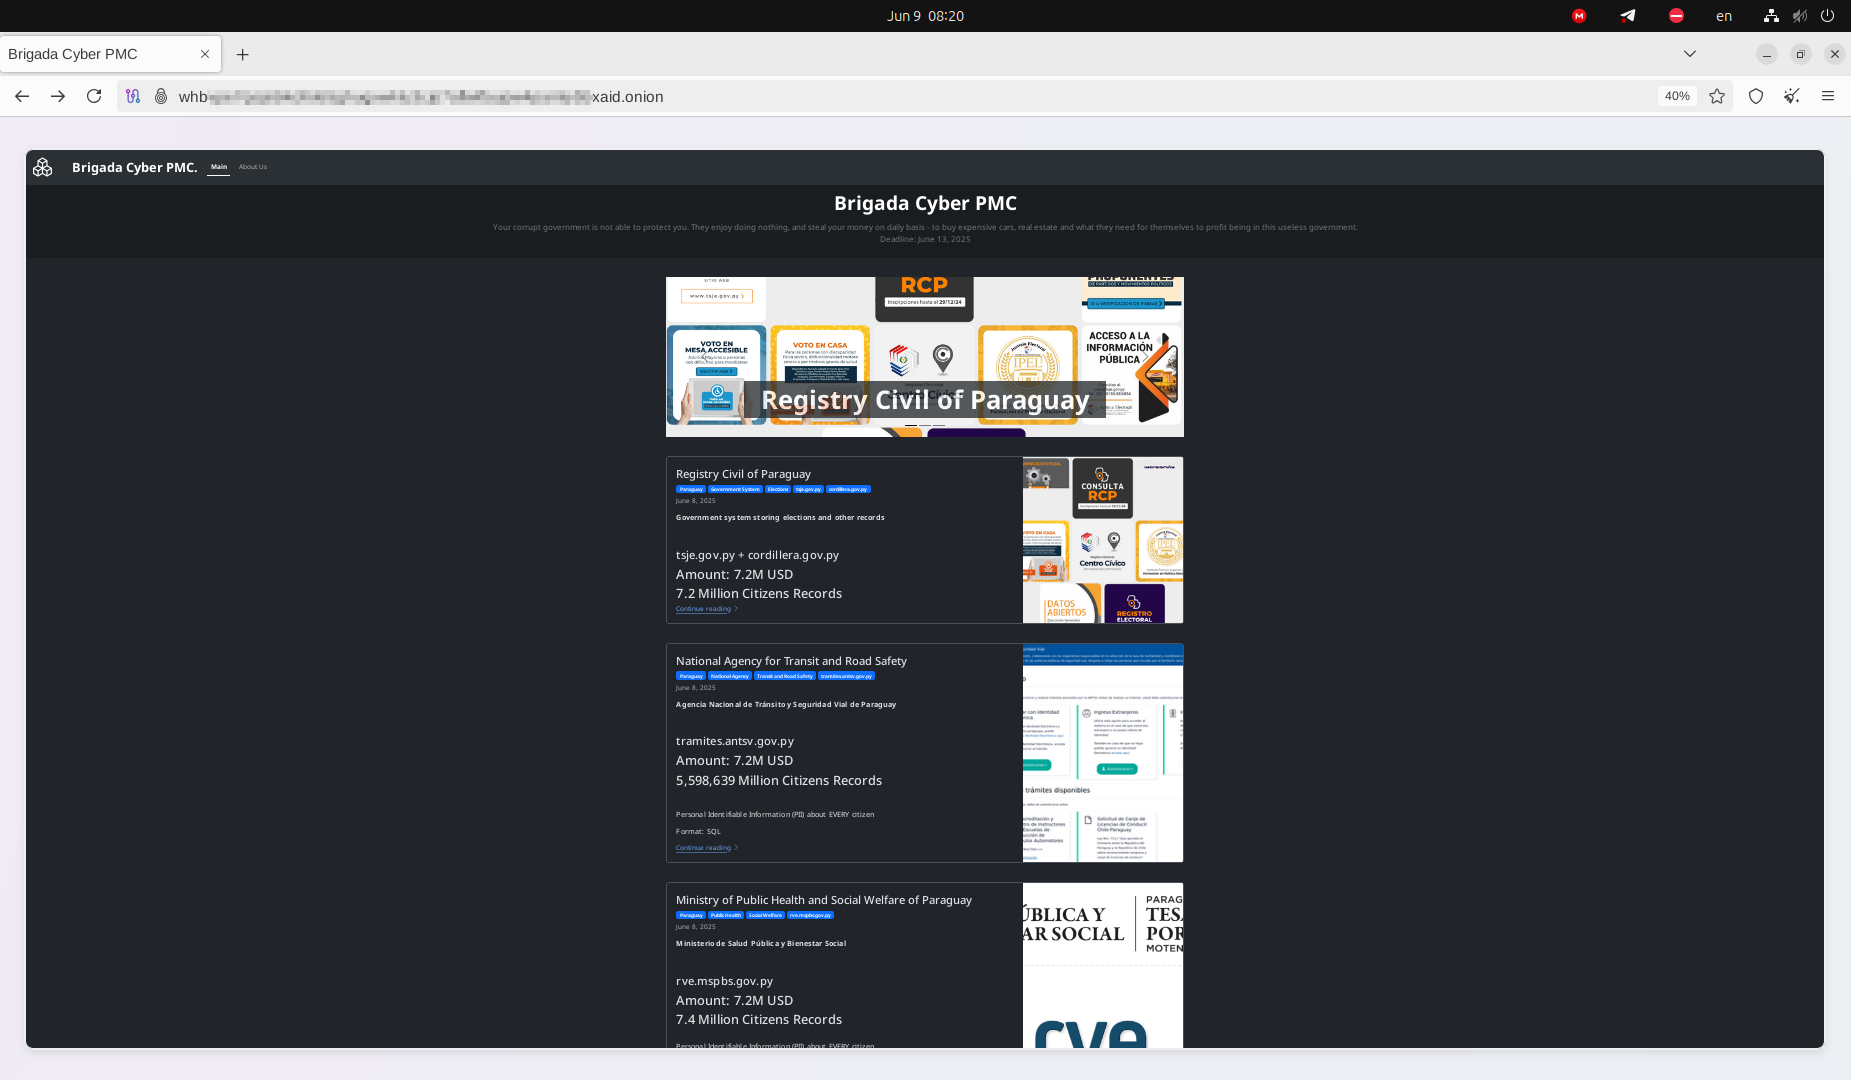The image size is (1851, 1080).
Task: Open a new browser tab
Action: click(x=242, y=54)
